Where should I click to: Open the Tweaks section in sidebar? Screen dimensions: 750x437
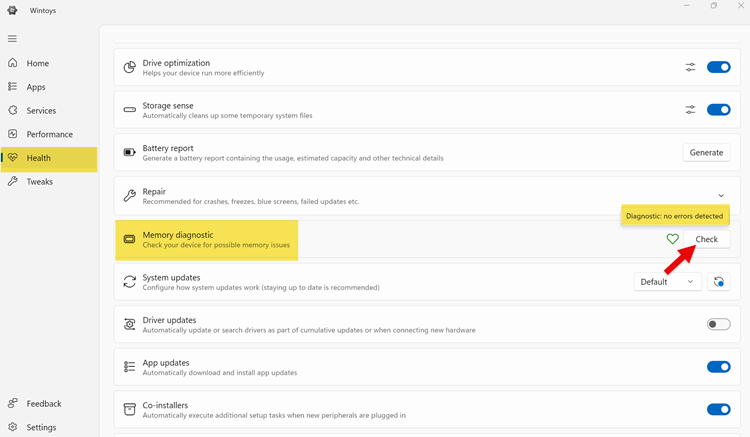coord(40,182)
